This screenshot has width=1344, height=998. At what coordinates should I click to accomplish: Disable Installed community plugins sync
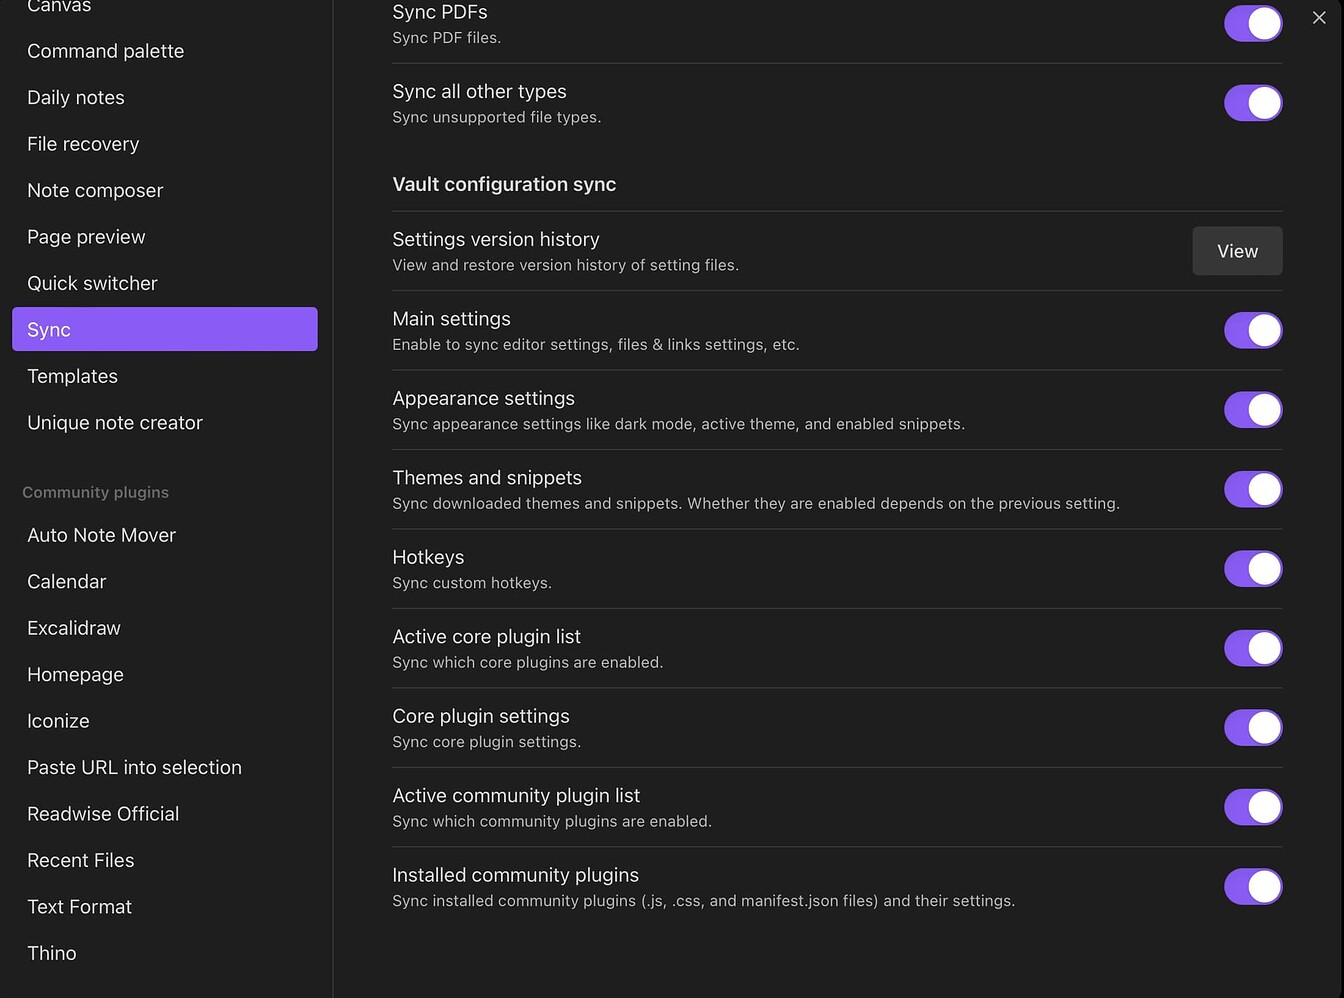click(1253, 886)
